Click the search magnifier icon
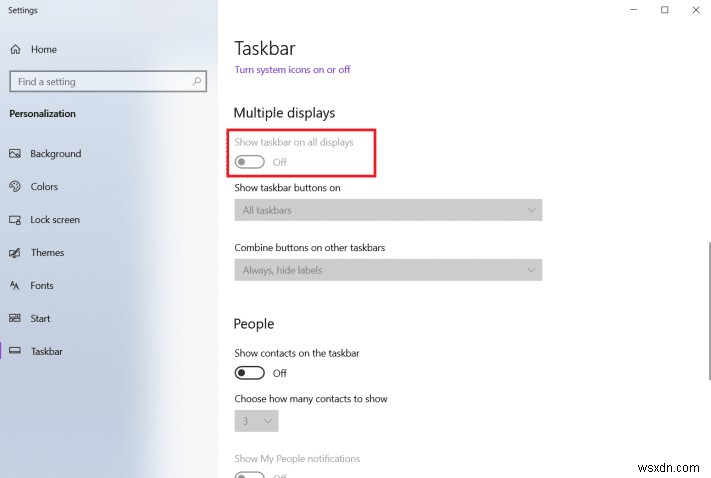This screenshot has height=478, width=711. tap(197, 82)
